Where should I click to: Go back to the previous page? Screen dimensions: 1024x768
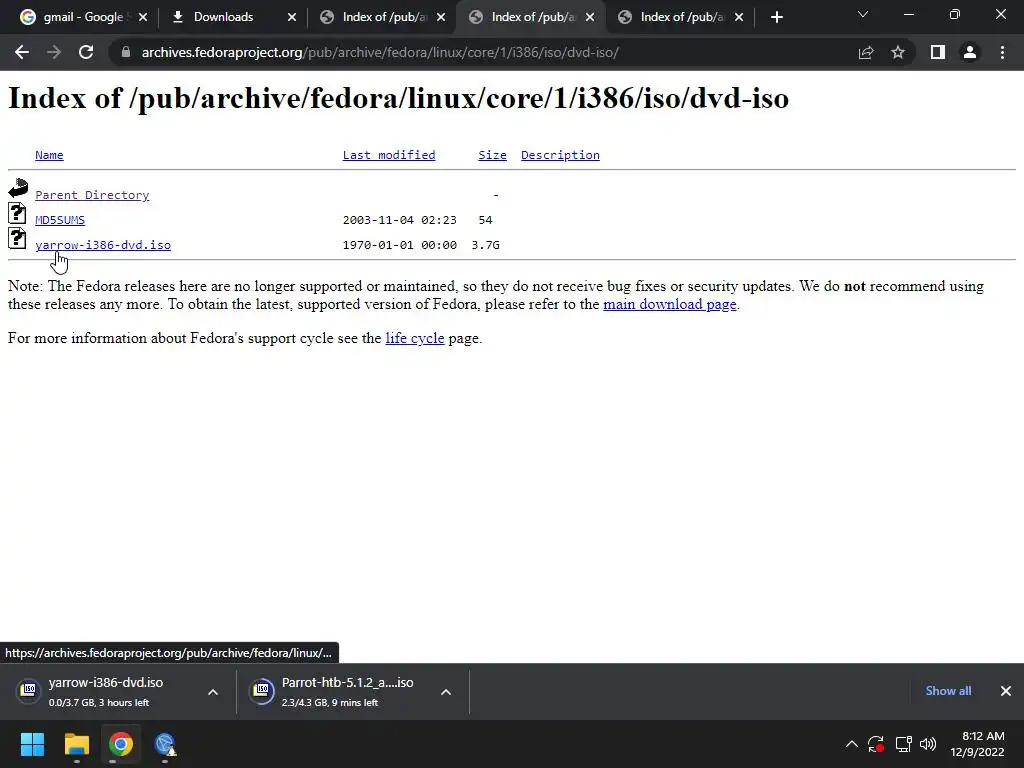(x=22, y=52)
